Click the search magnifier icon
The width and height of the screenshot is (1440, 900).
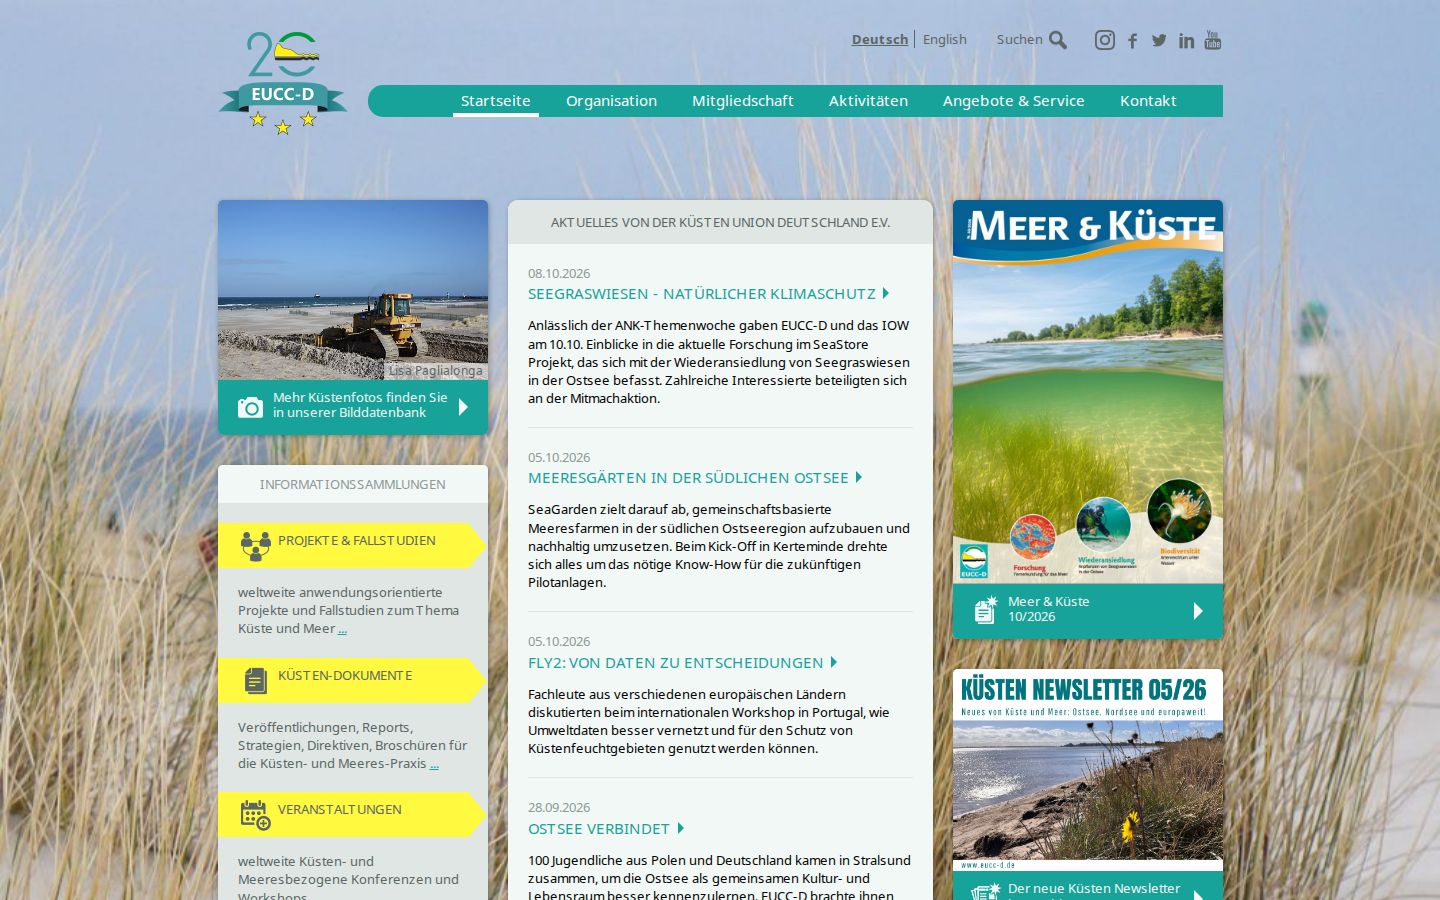point(1058,40)
